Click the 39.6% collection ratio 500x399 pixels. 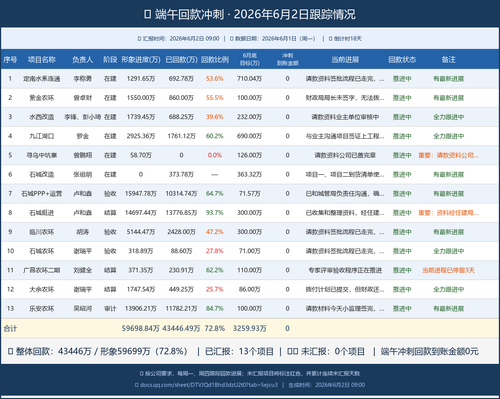click(x=215, y=117)
